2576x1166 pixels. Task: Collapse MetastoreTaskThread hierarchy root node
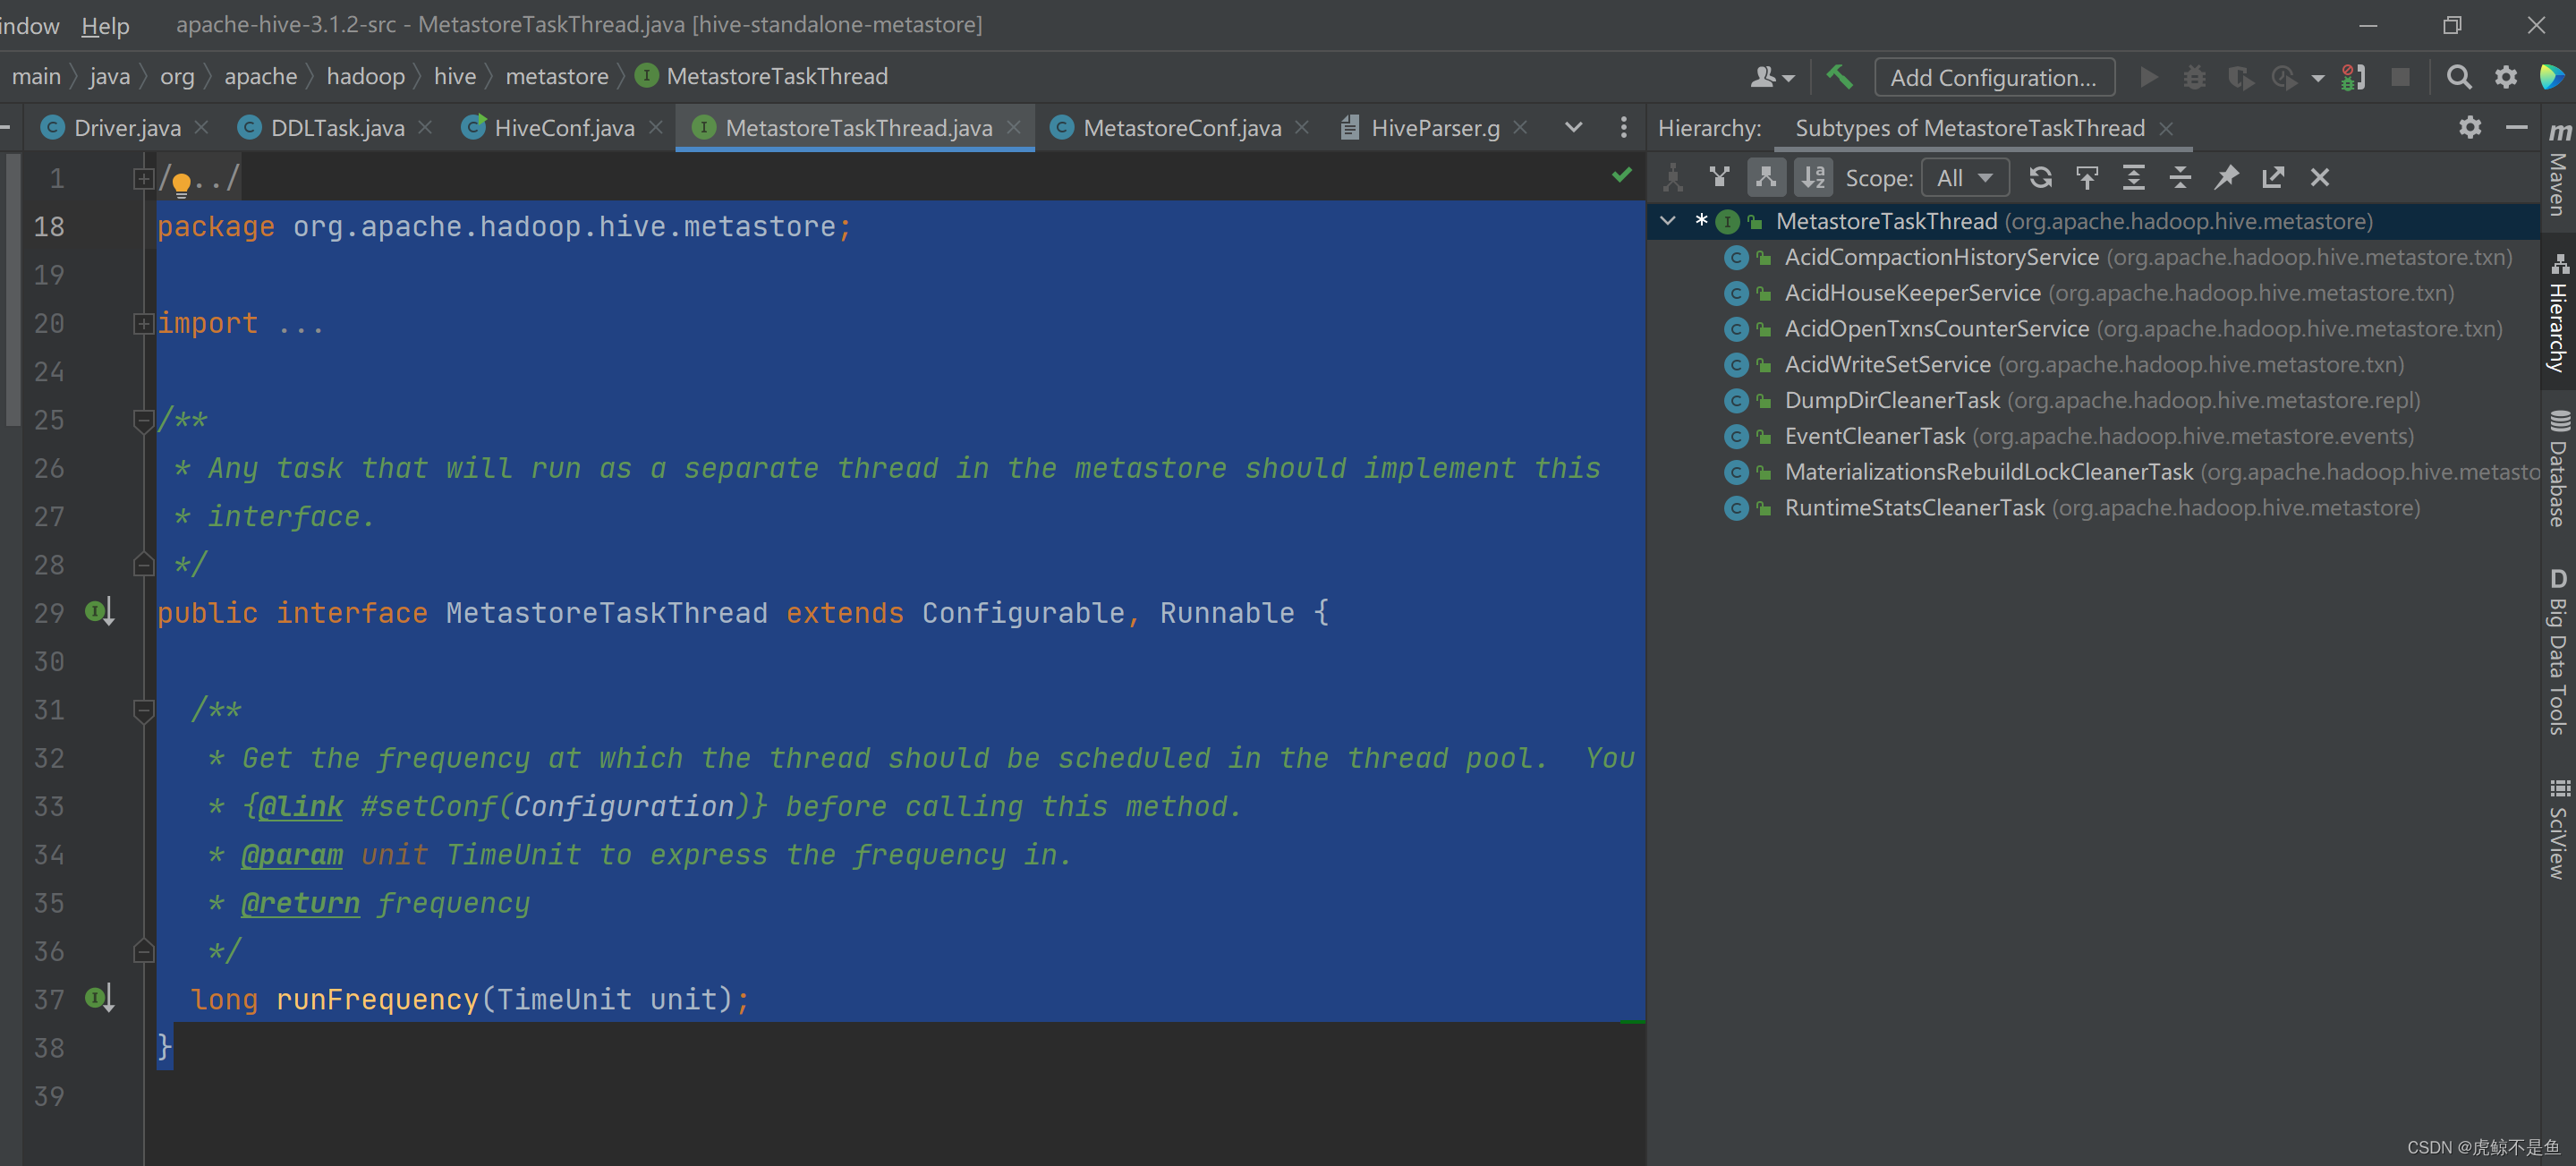tap(1668, 221)
